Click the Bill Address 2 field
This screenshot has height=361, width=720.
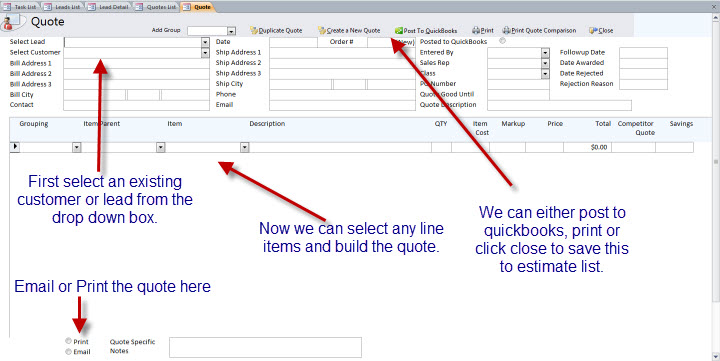point(136,74)
